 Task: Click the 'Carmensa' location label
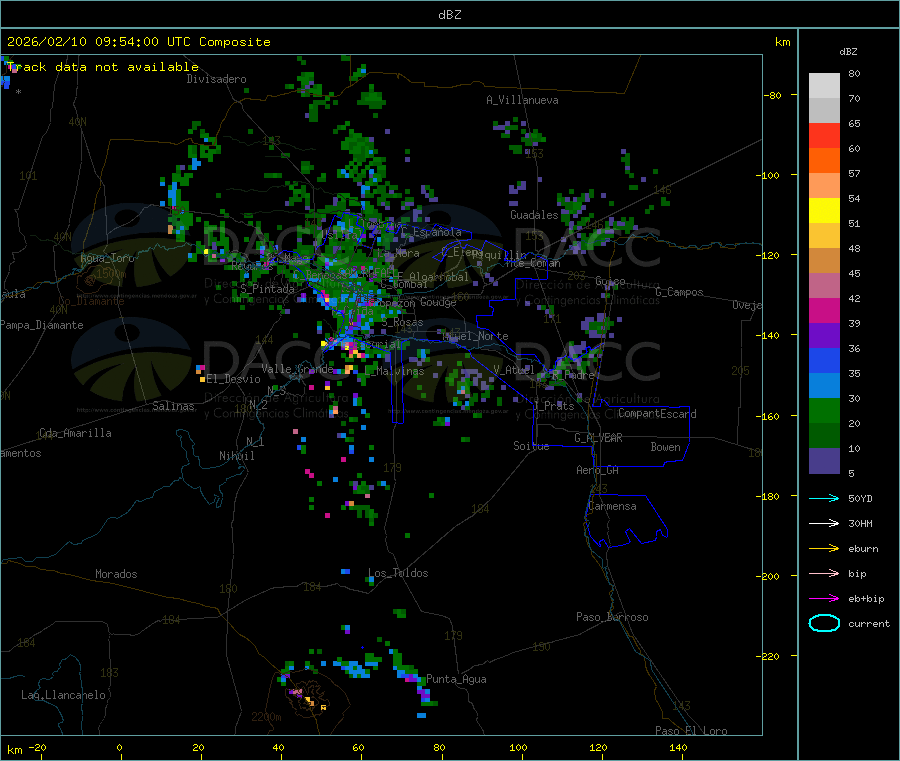pos(612,507)
